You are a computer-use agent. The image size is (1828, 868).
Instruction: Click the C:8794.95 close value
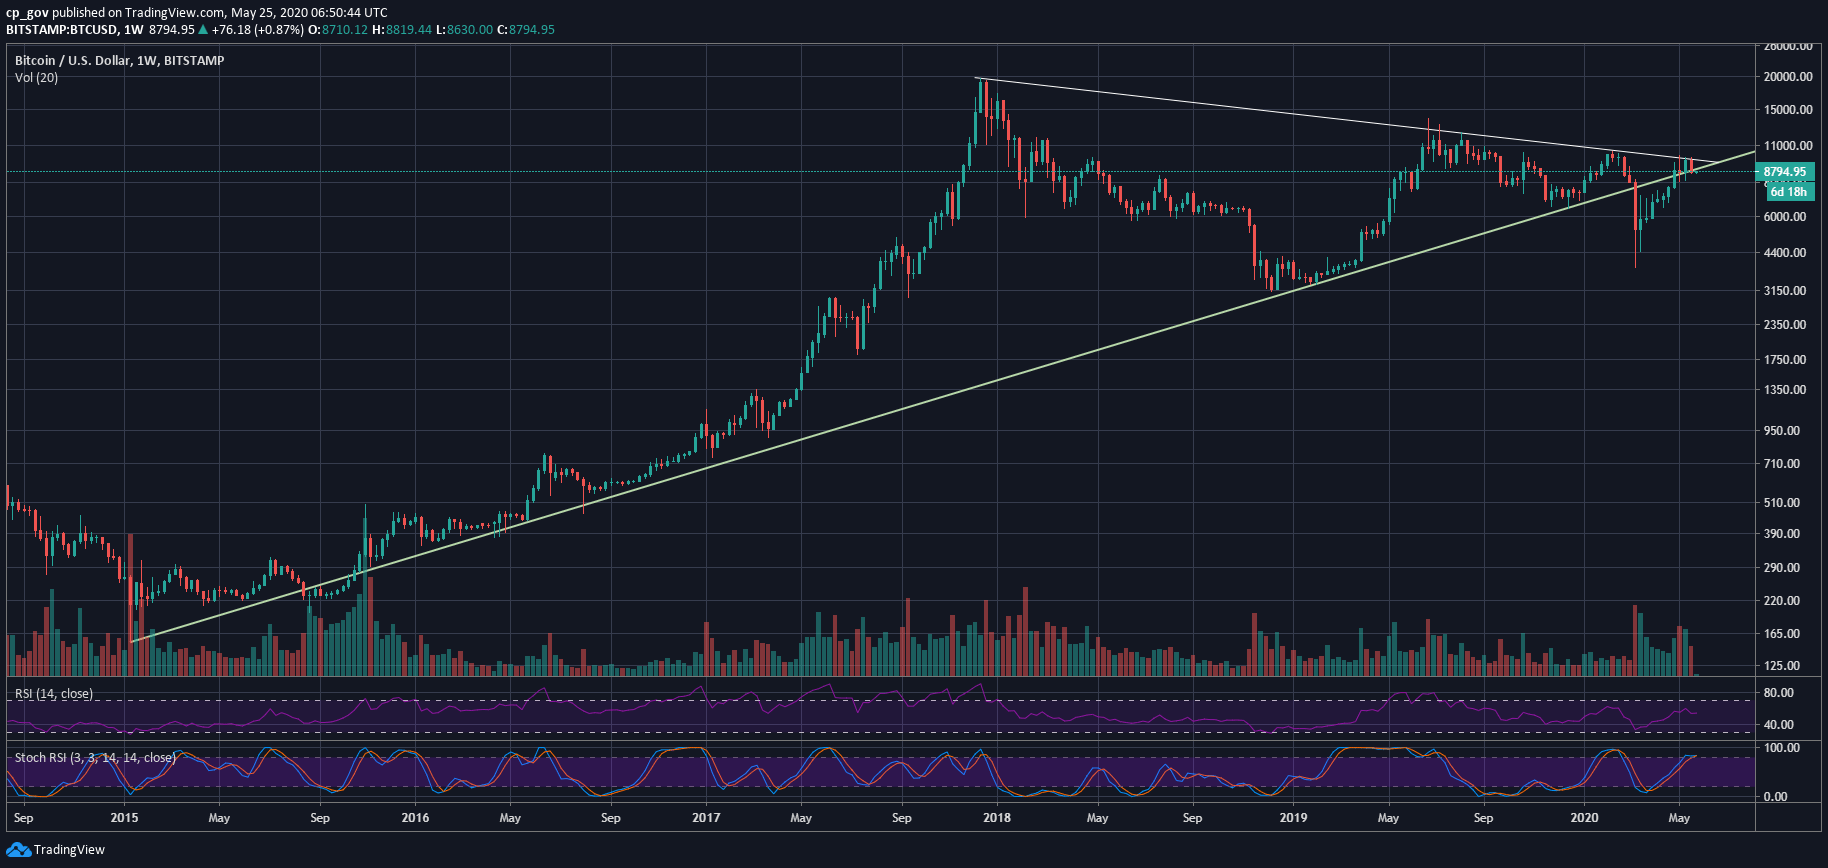pos(526,30)
